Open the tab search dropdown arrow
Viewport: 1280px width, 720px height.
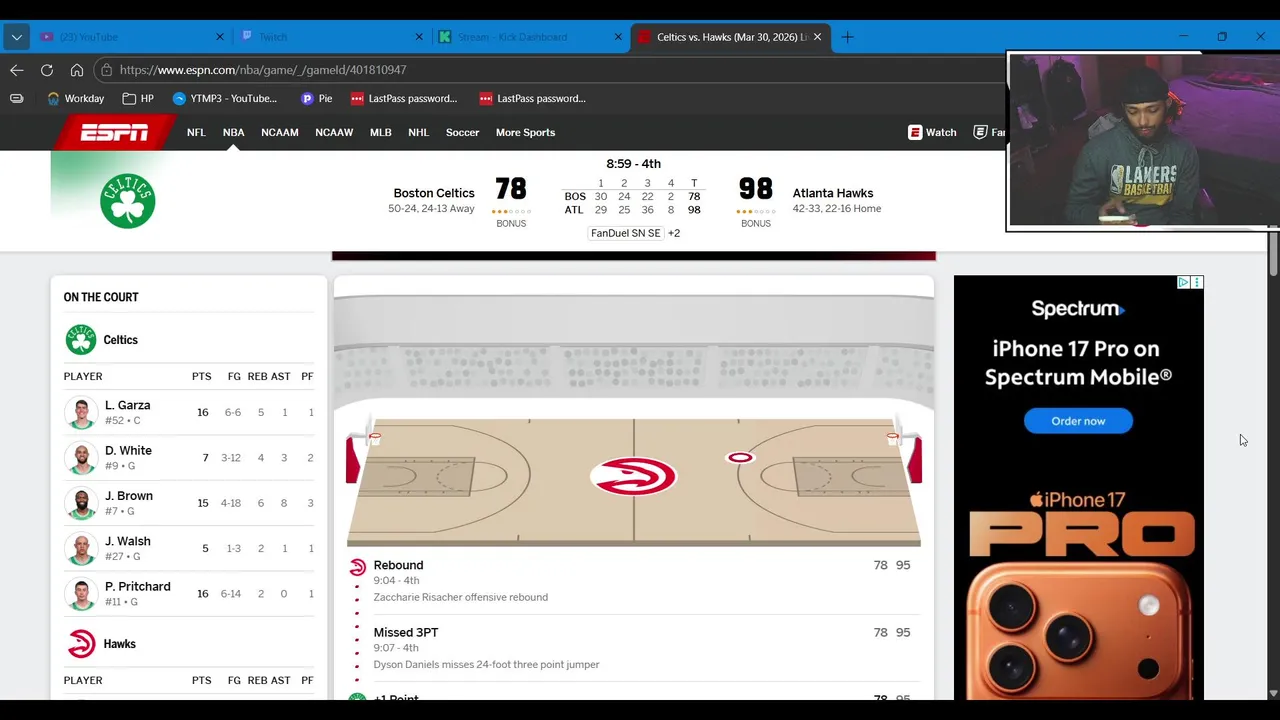16,37
